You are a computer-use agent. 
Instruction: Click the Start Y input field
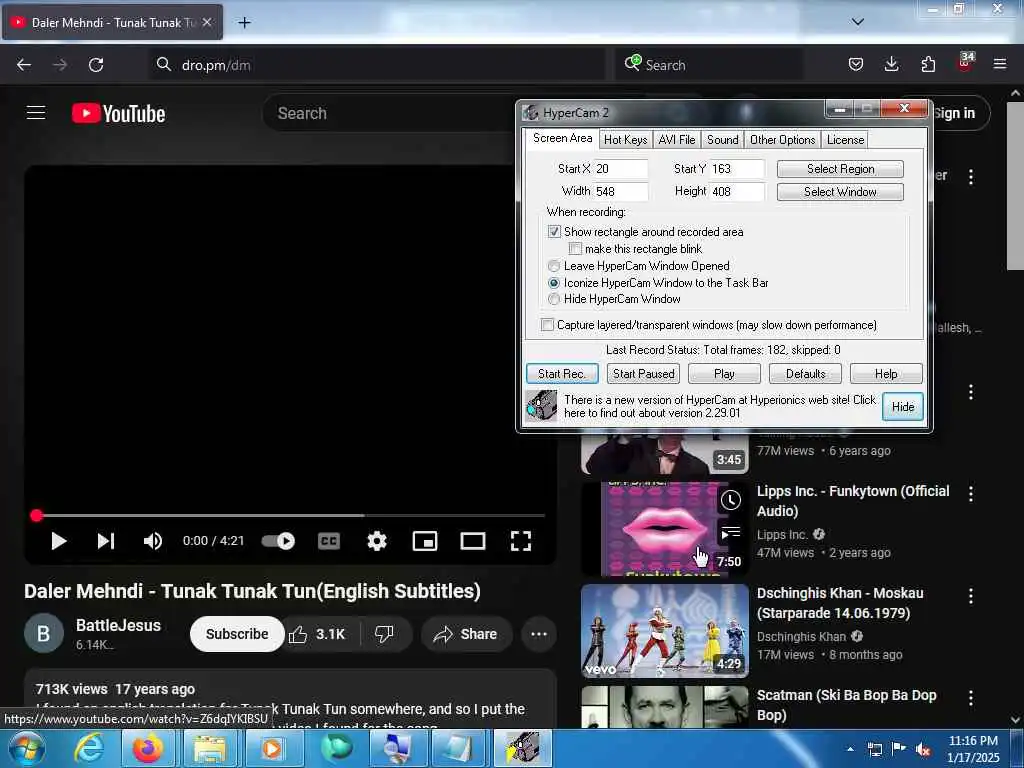point(737,168)
